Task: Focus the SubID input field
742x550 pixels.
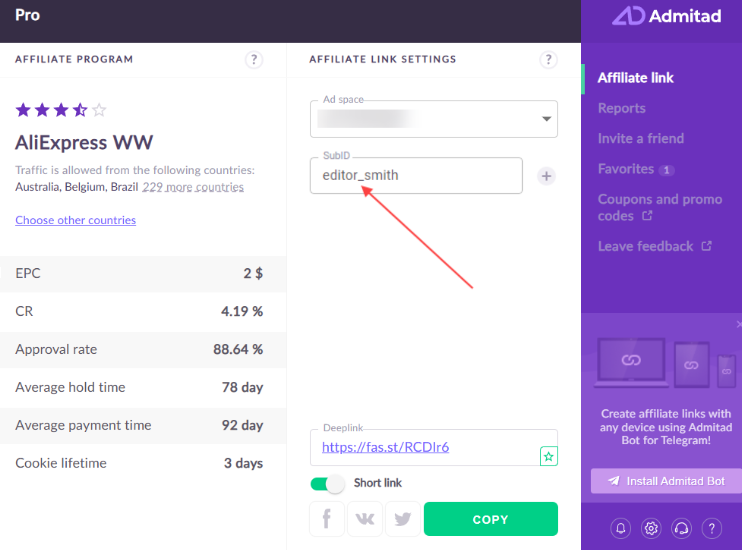Action: (416, 176)
